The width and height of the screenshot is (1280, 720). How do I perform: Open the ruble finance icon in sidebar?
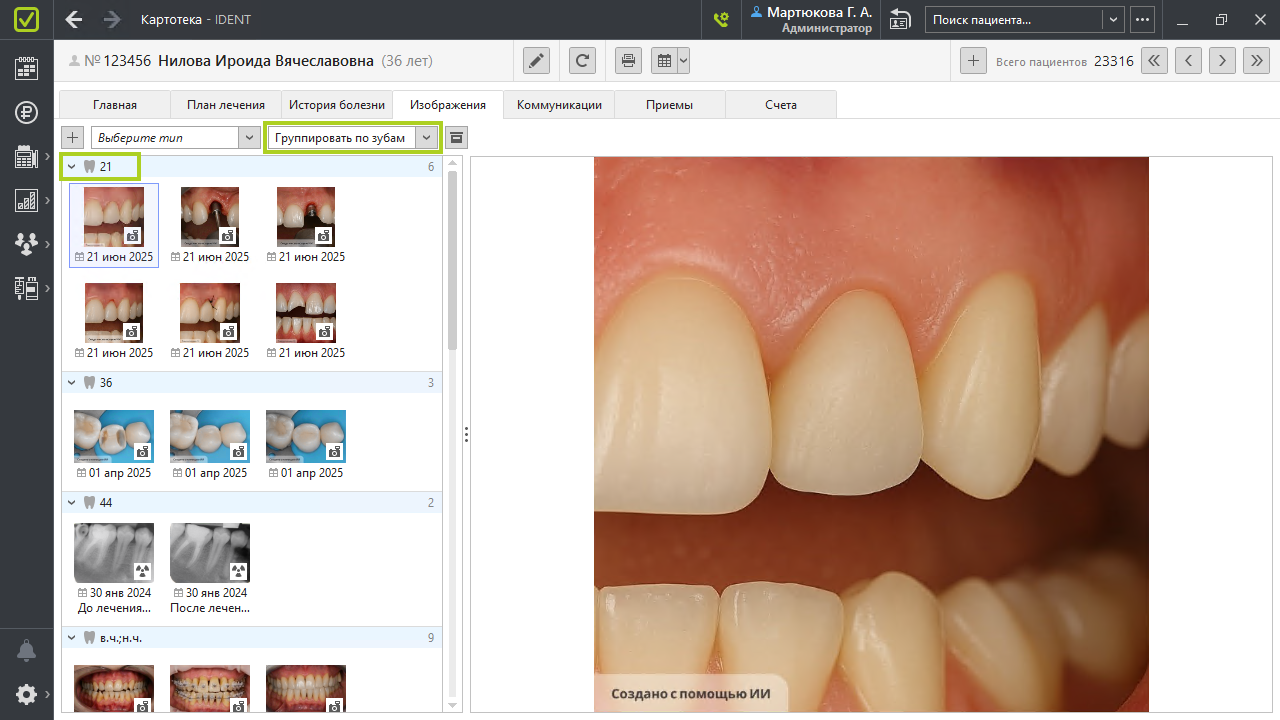click(x=26, y=112)
